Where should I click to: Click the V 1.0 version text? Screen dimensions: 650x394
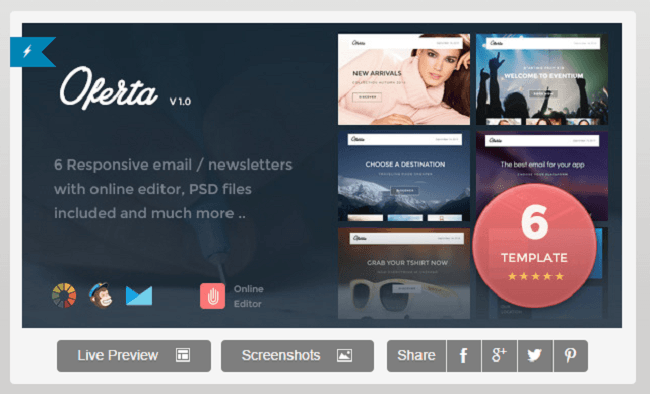click(180, 102)
